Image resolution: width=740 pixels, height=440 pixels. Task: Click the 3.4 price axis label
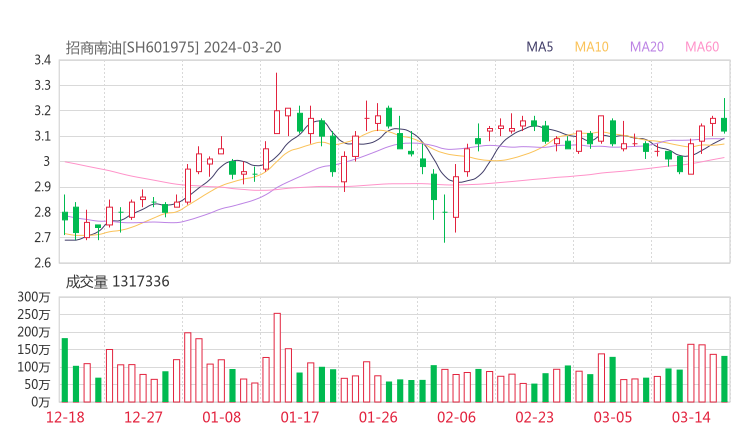pos(42,60)
